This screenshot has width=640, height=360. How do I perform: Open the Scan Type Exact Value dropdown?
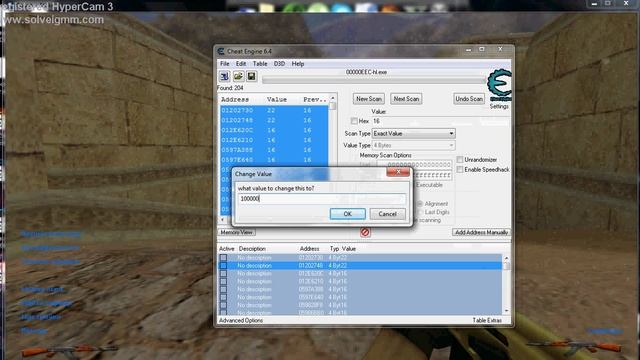pyautogui.click(x=413, y=133)
